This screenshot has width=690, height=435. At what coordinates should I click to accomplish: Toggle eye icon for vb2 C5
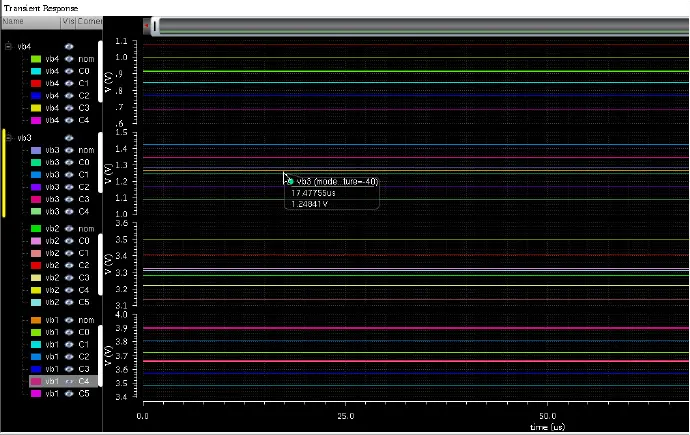click(69, 302)
